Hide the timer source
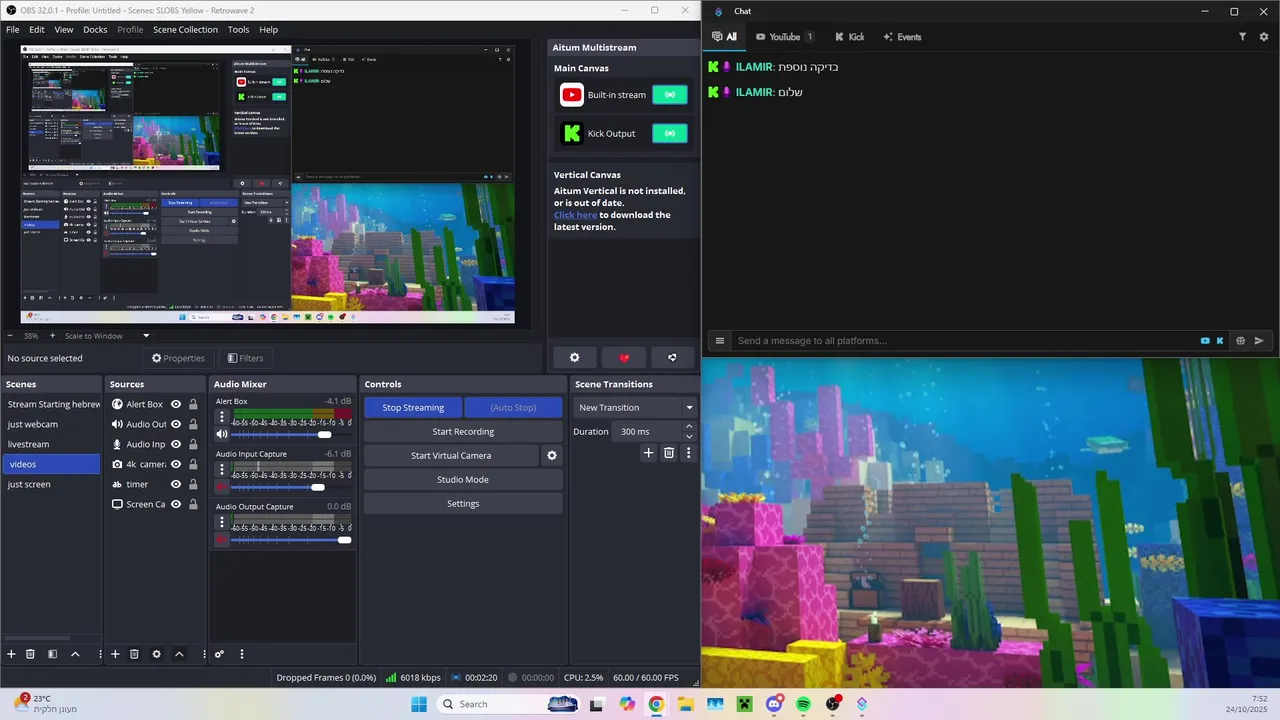Image resolution: width=1280 pixels, height=720 pixels. point(176,484)
